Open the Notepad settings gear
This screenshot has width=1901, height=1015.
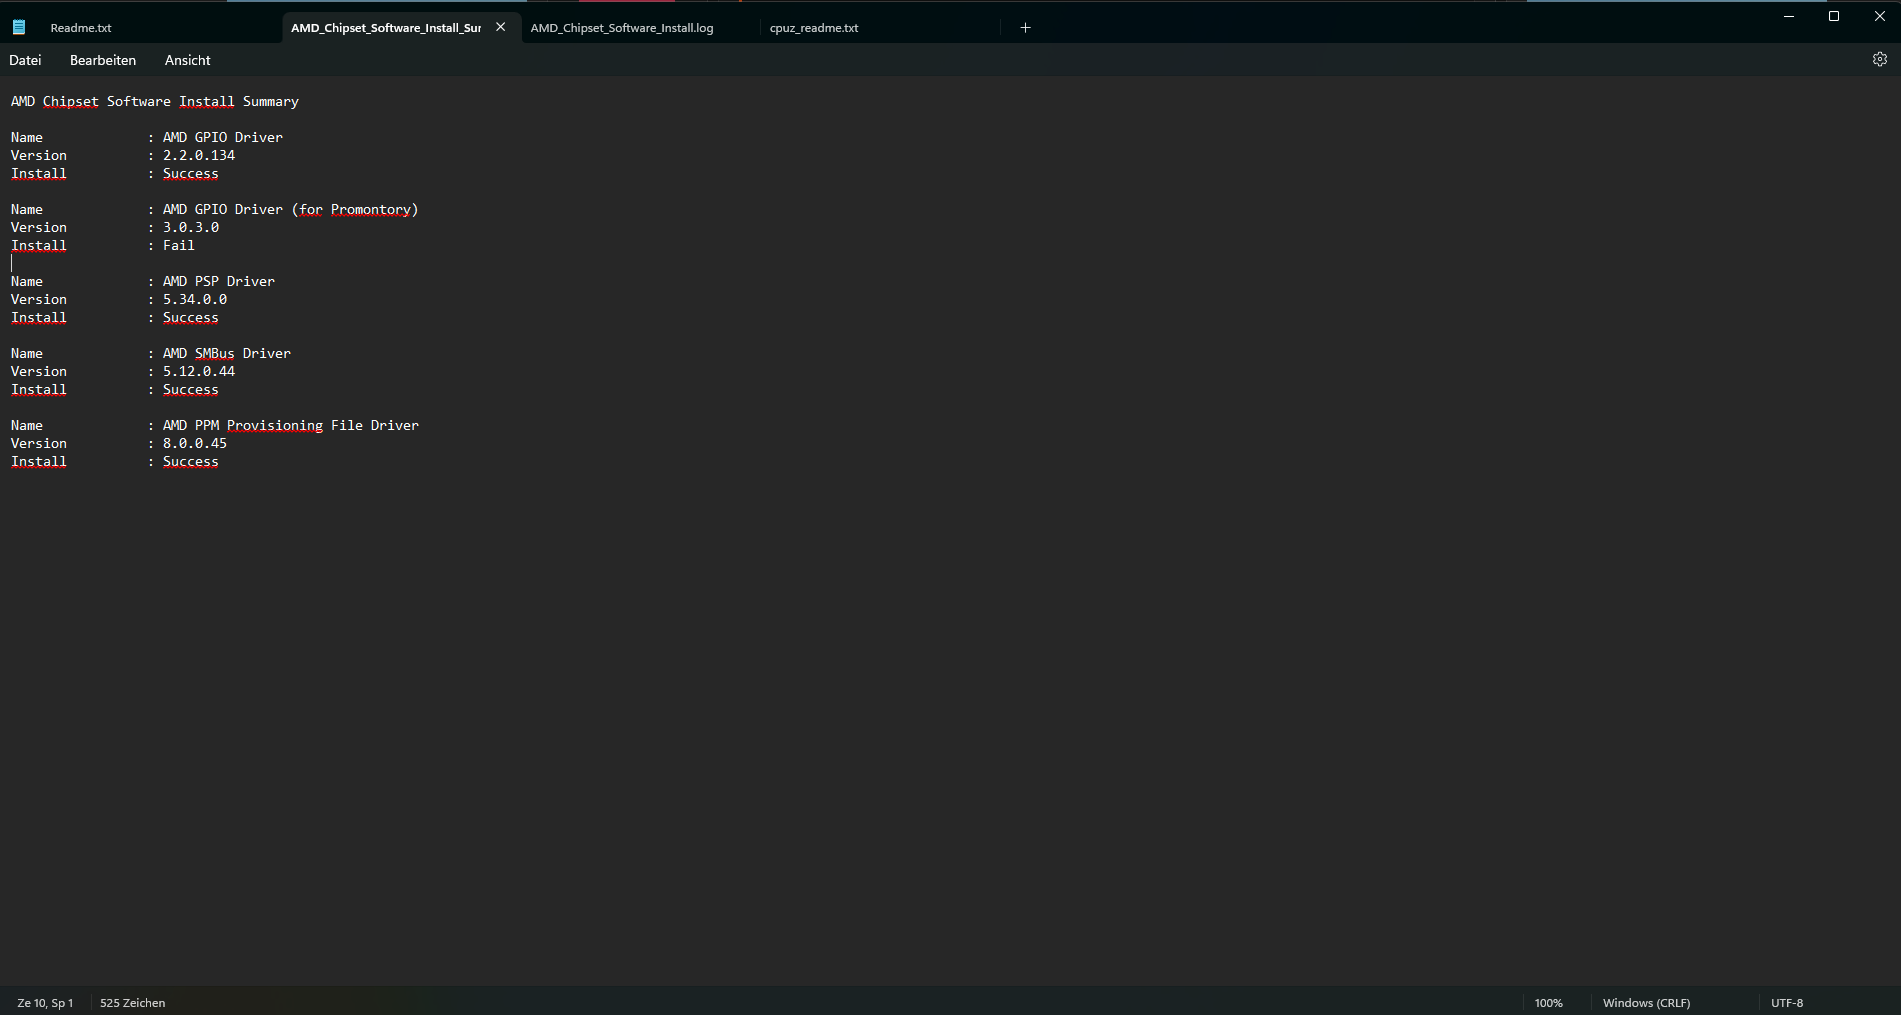(x=1880, y=60)
